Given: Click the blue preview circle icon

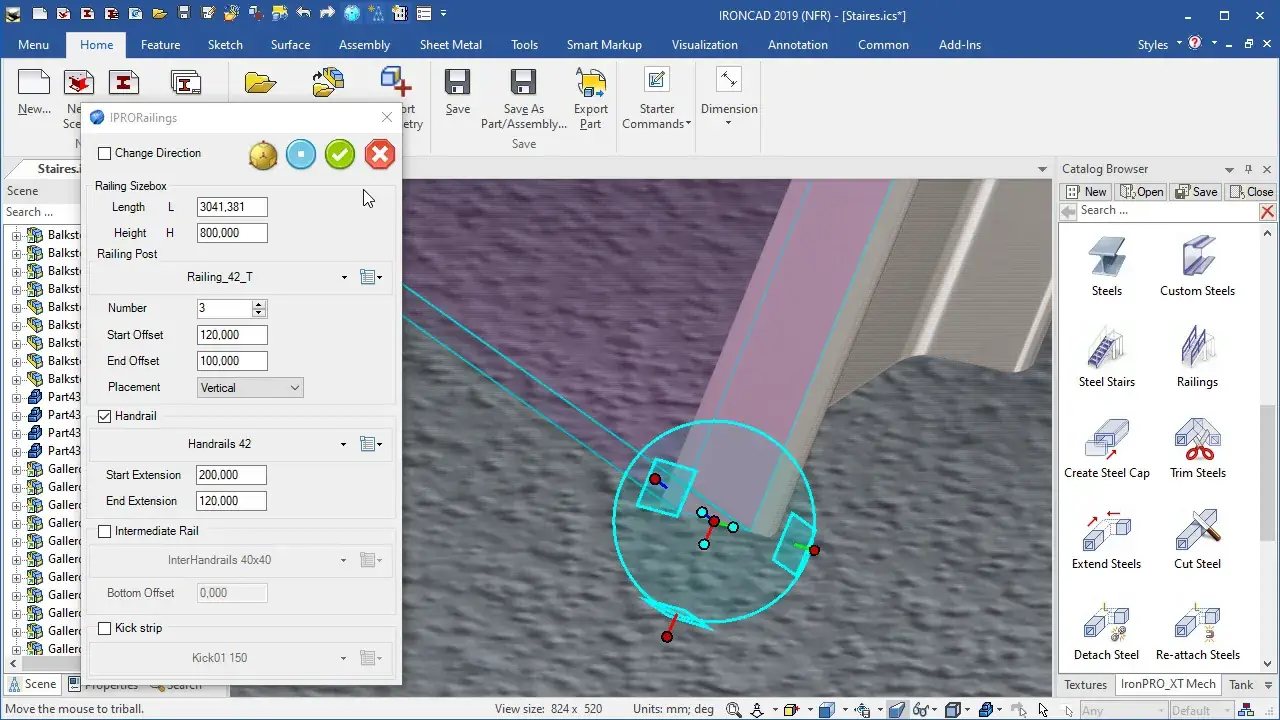Looking at the screenshot, I should coord(301,154).
